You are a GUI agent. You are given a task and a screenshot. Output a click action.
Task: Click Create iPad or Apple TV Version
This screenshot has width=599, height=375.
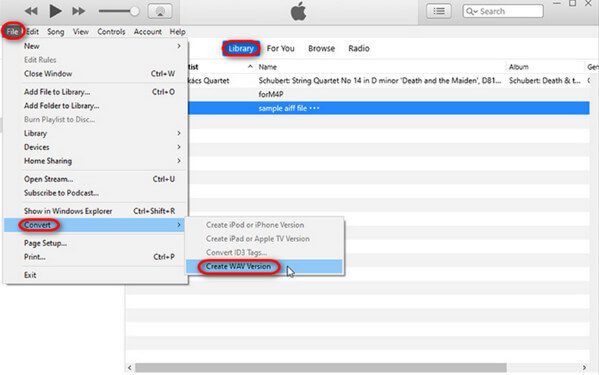tap(264, 239)
